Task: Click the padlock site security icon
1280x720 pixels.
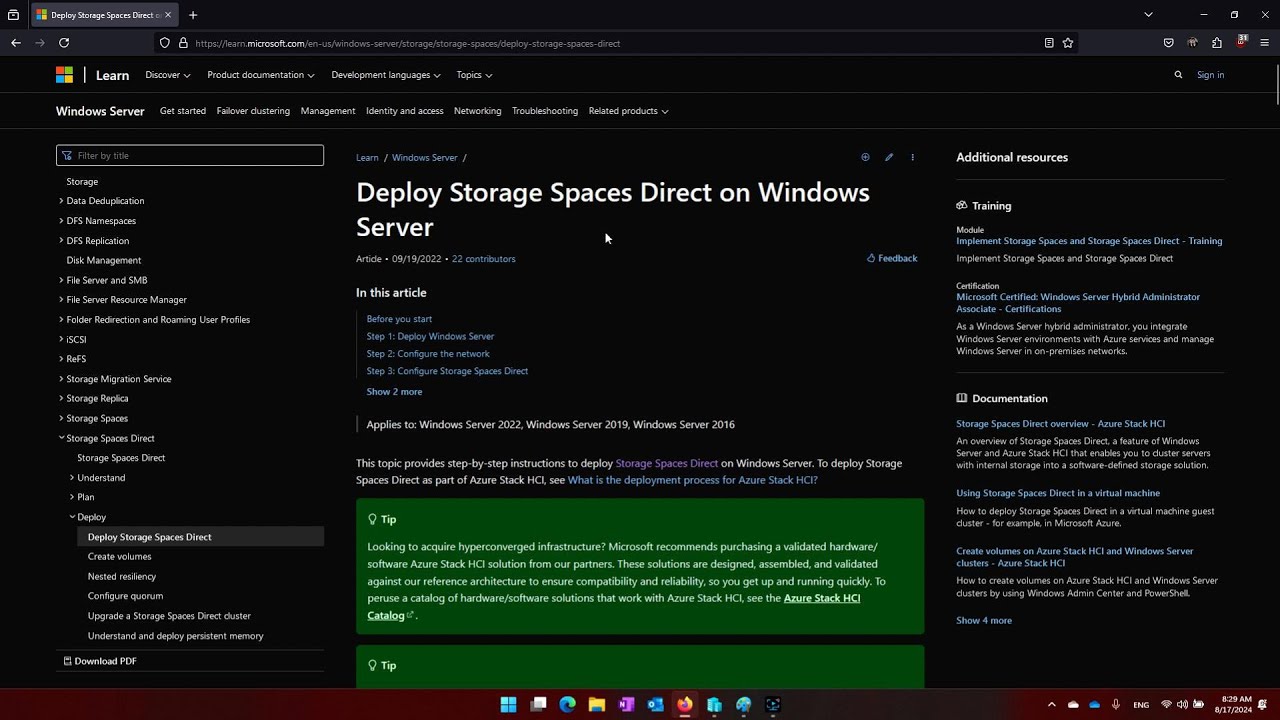Action: (x=183, y=43)
